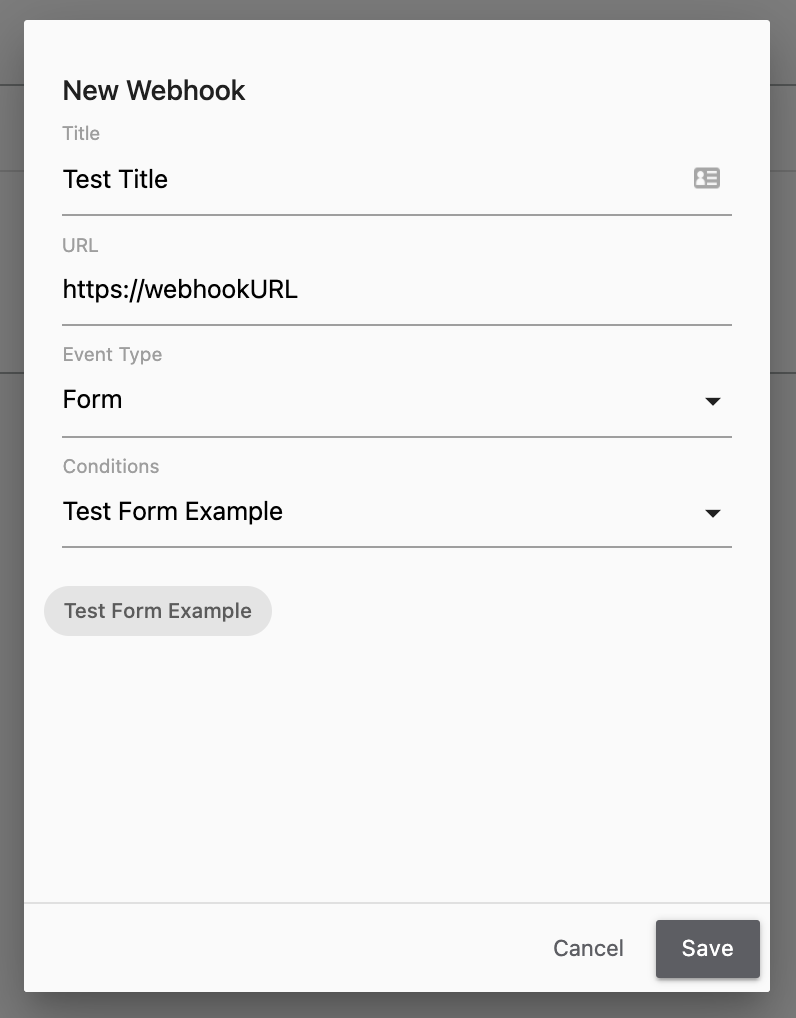Click the selected 'Test Form Example' condition value

(173, 512)
